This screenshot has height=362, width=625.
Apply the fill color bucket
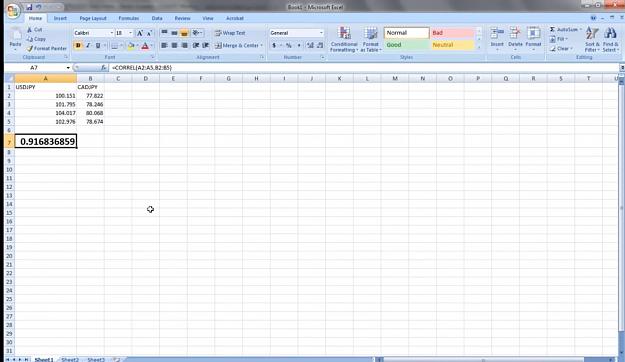(131, 46)
